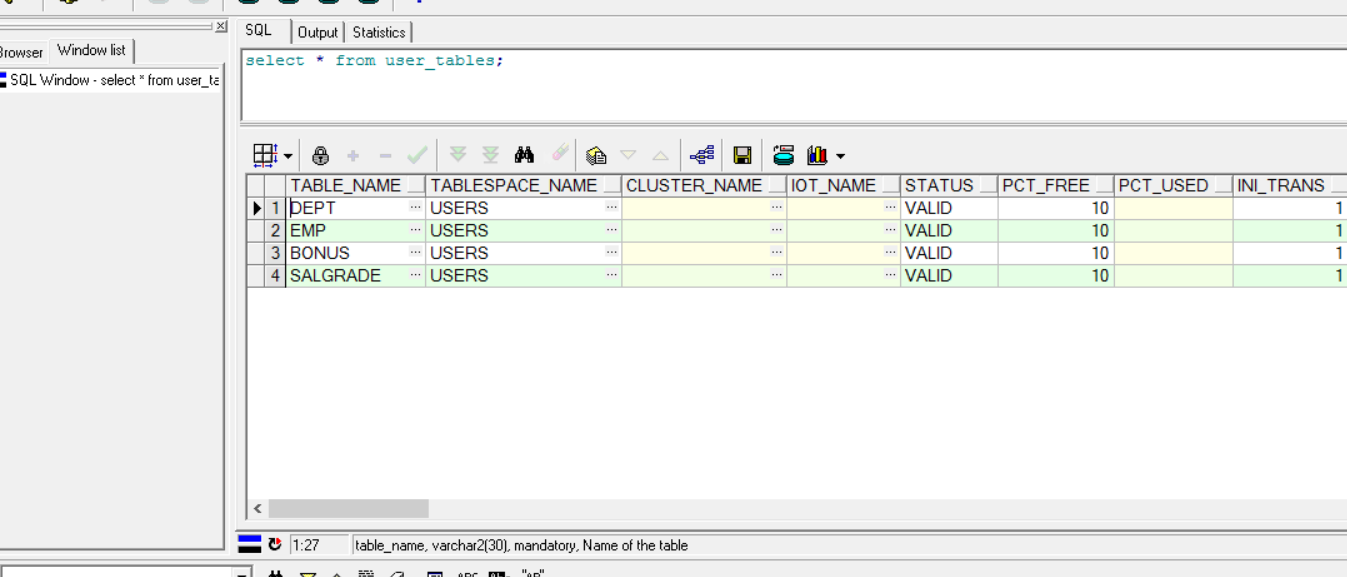Toggle the single record view icon
This screenshot has height=577, width=1347.
(596, 155)
